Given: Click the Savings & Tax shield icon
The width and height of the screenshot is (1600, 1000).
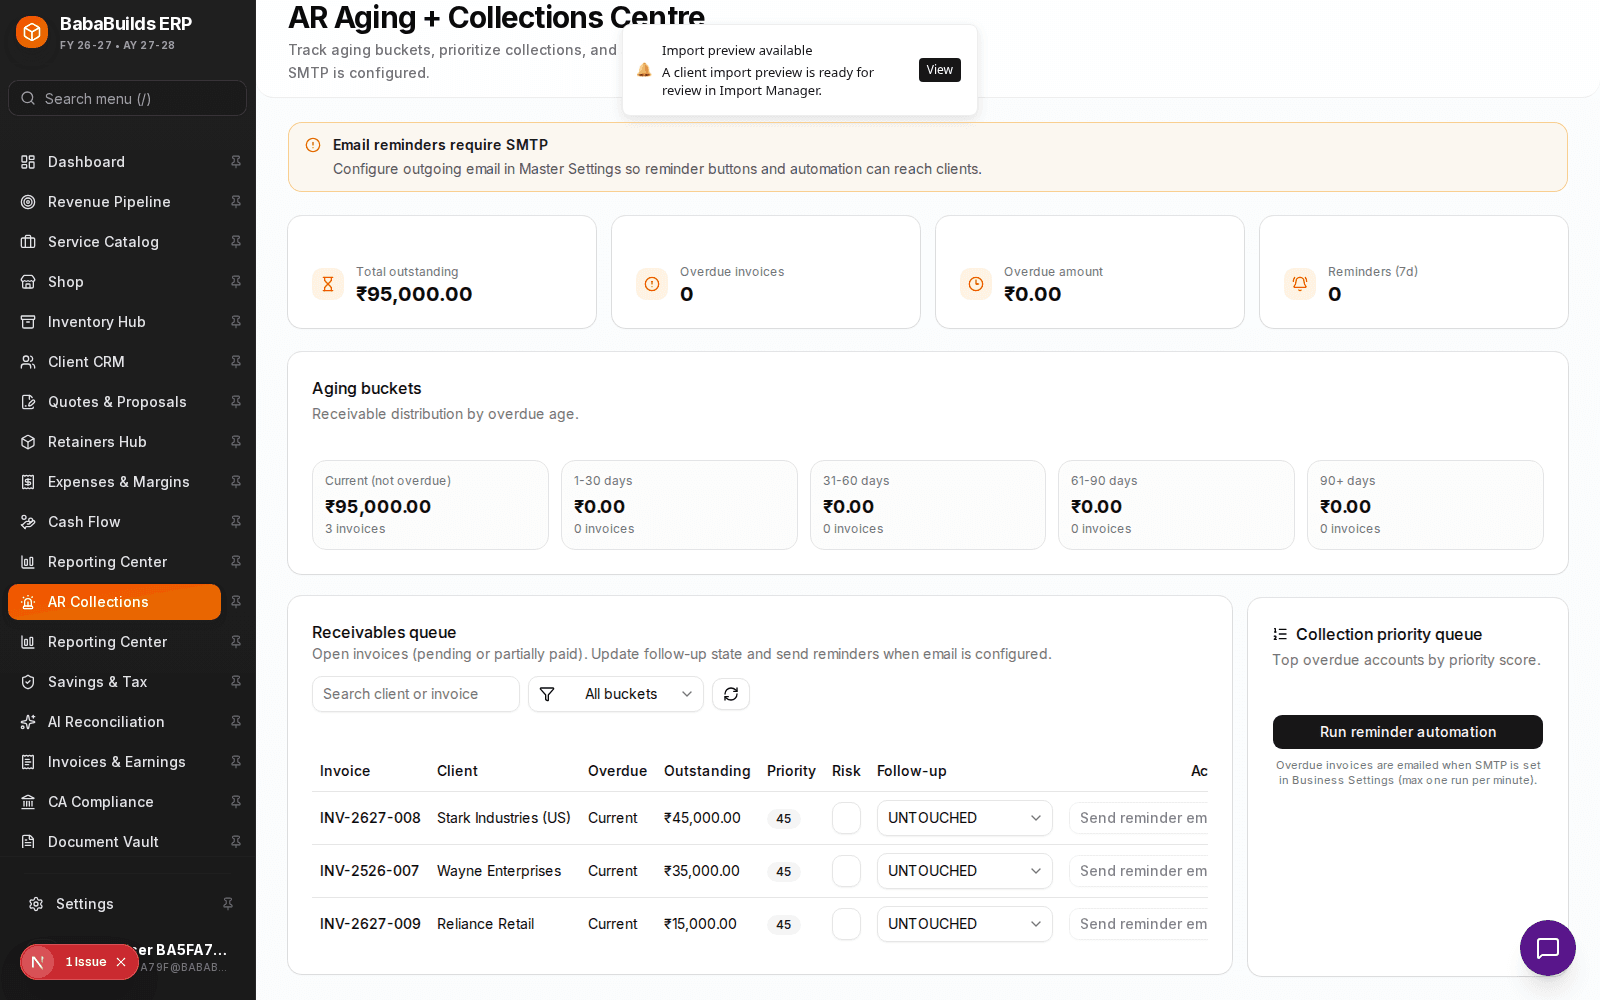Looking at the screenshot, I should coord(28,682).
